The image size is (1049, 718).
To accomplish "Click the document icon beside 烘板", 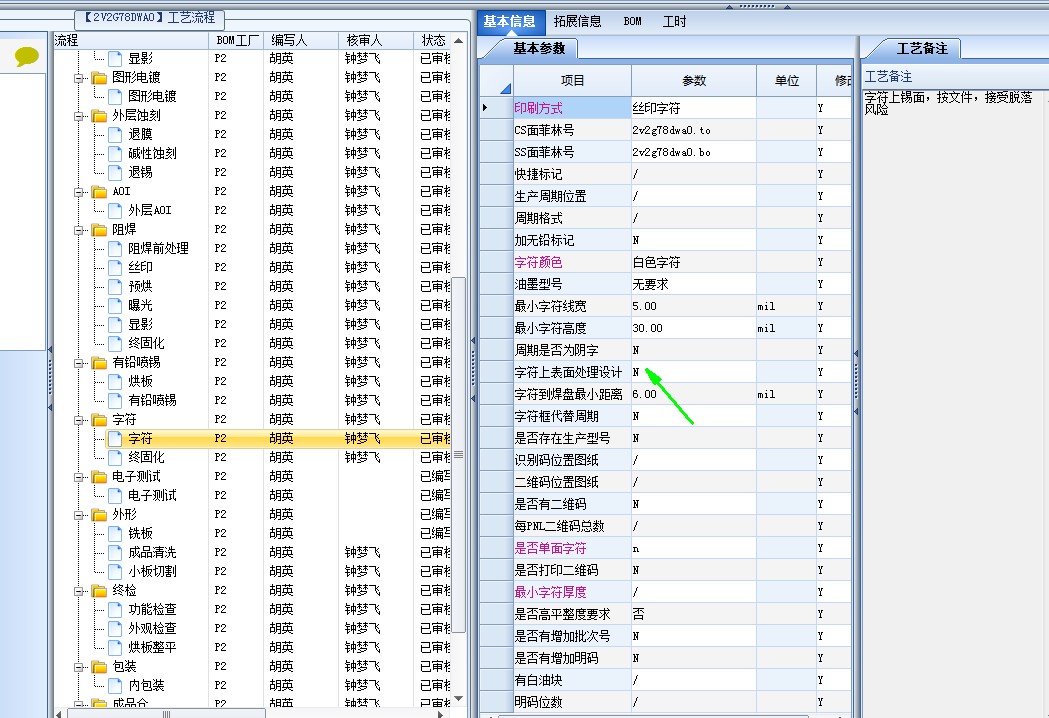I will [115, 381].
